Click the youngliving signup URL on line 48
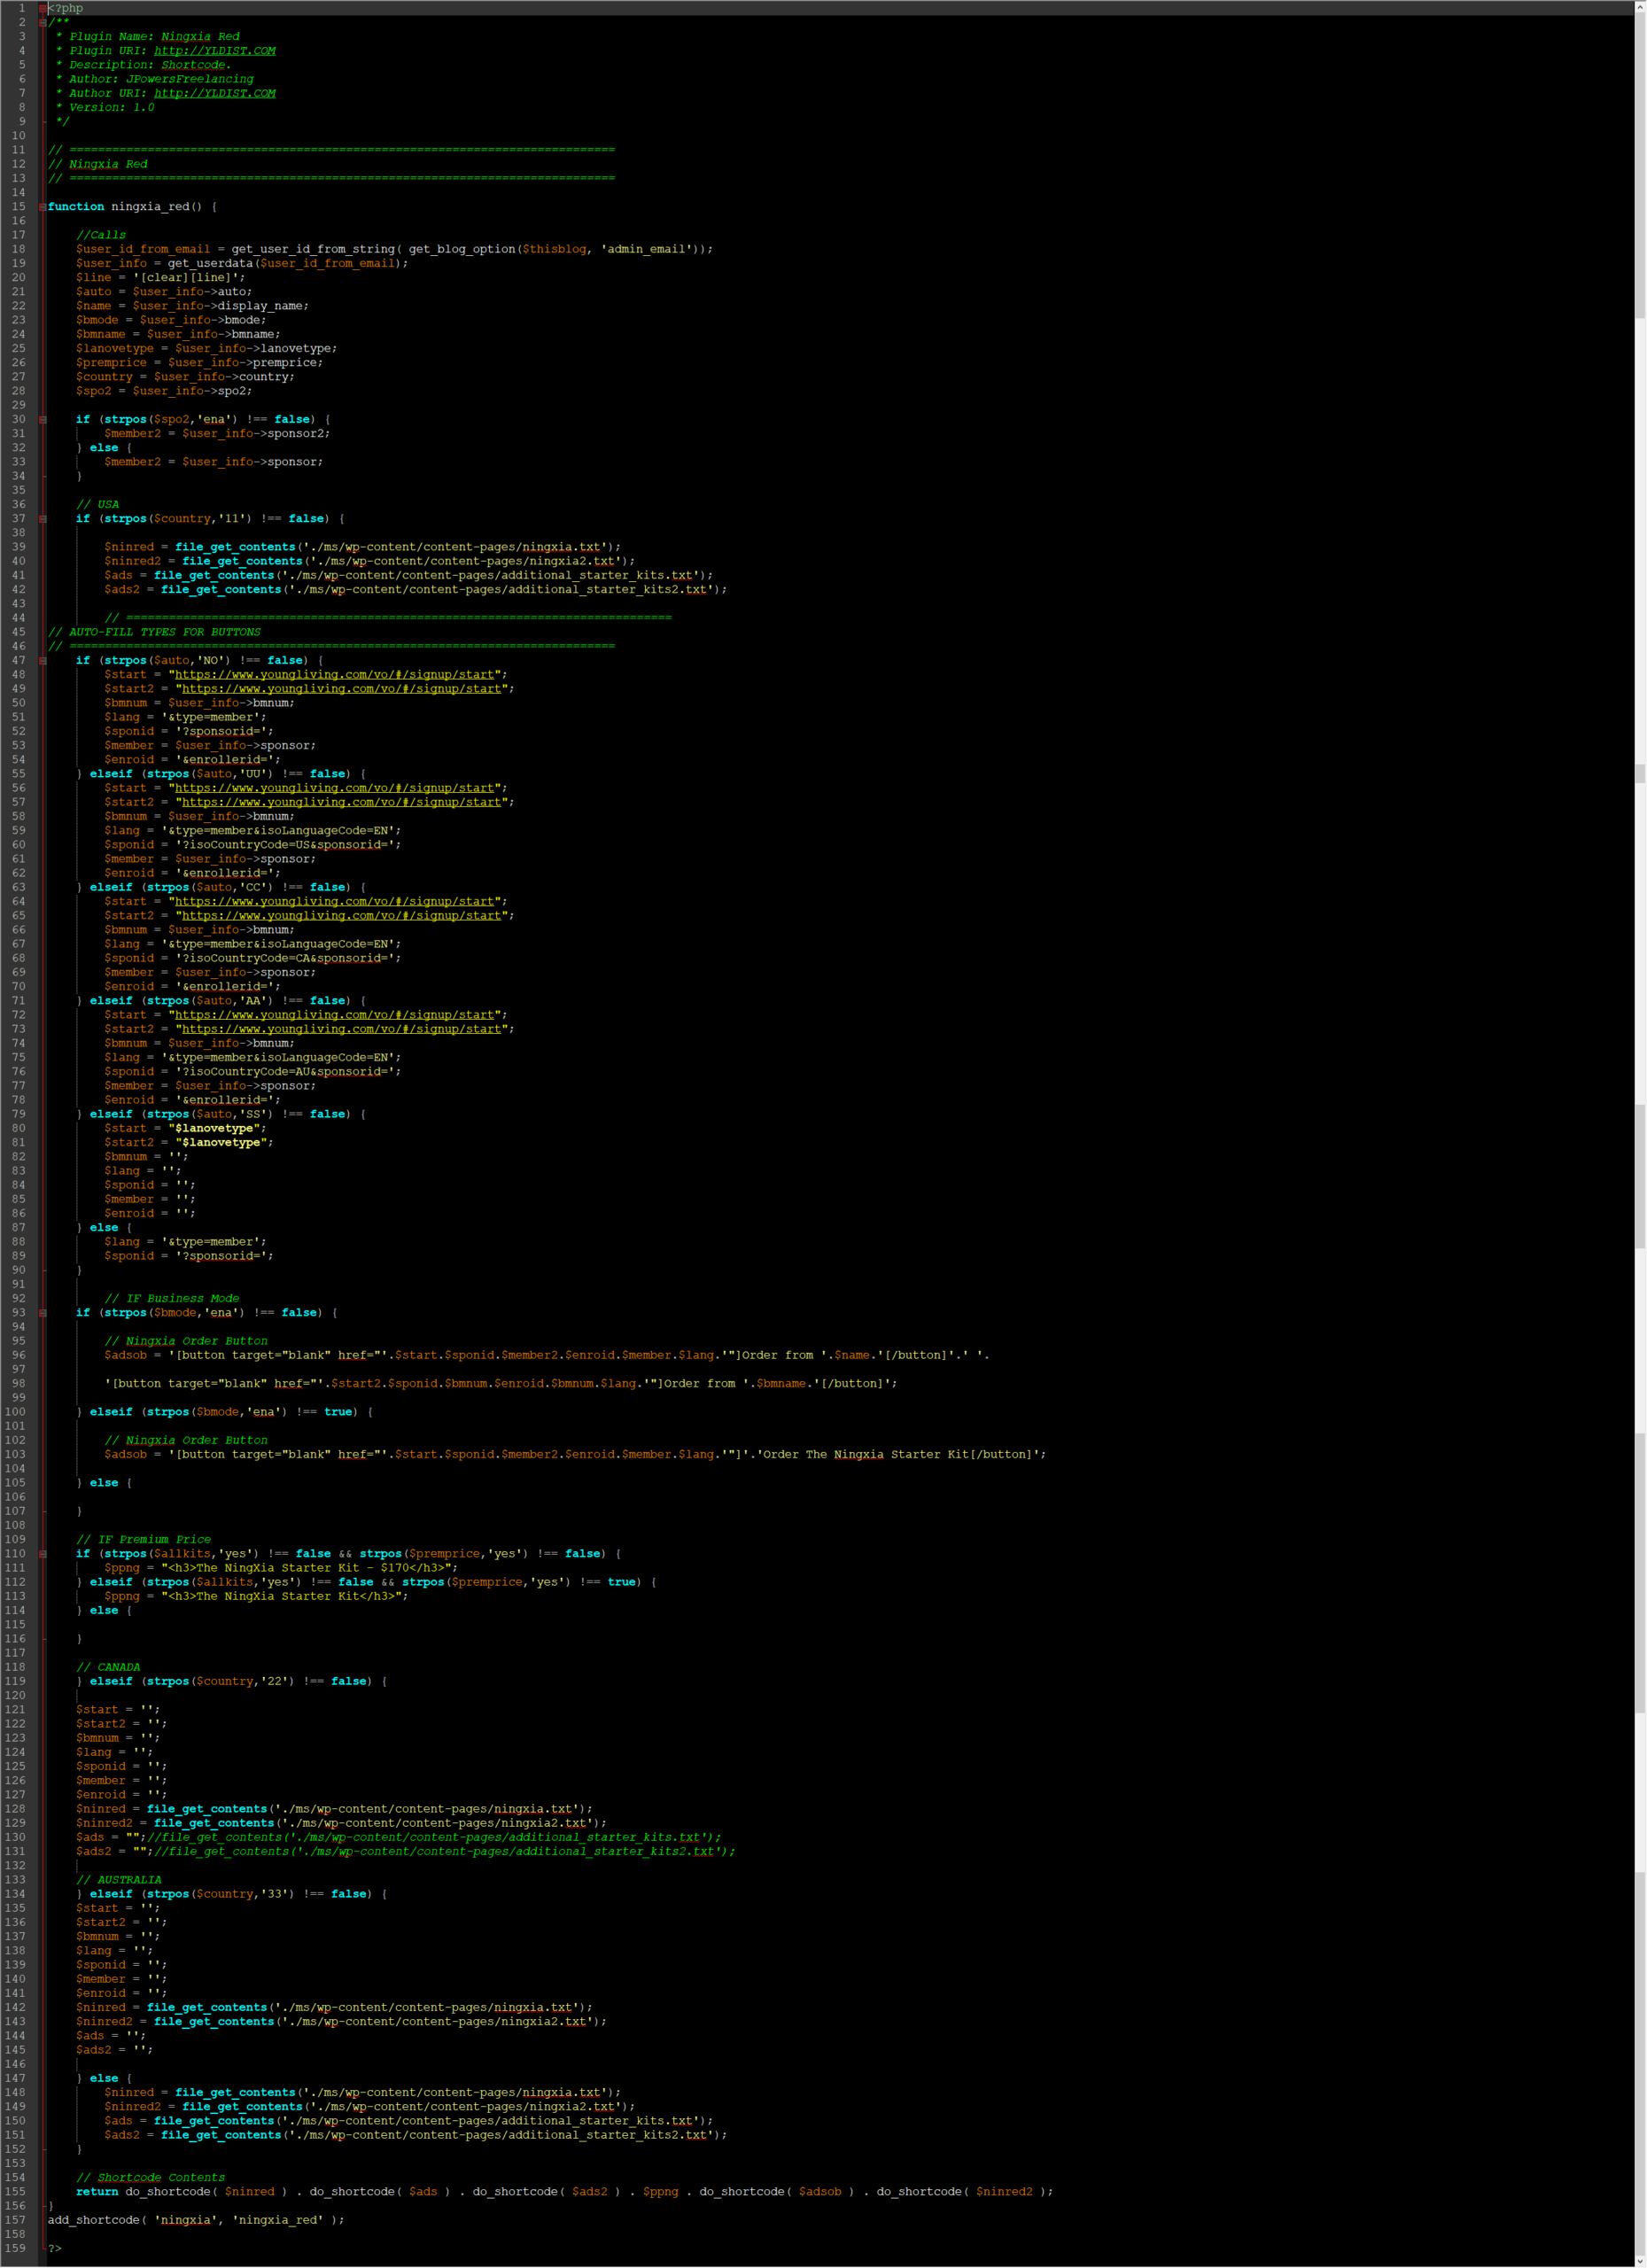Image resolution: width=1647 pixels, height=2268 pixels. tap(337, 675)
